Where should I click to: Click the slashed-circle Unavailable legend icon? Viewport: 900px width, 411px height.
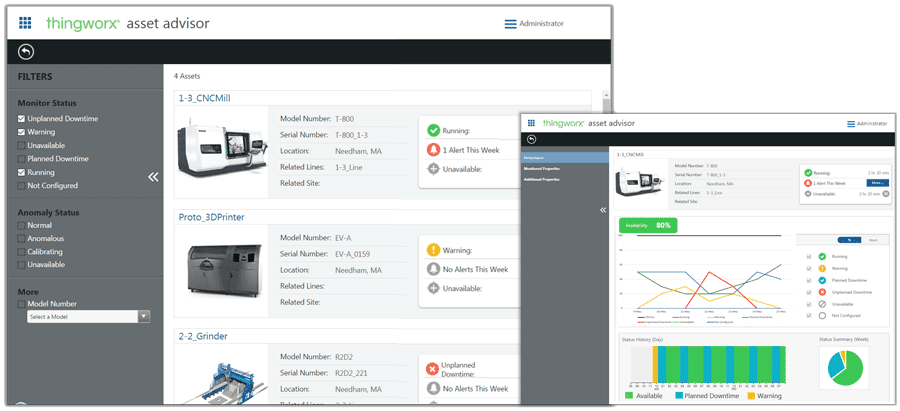822,304
